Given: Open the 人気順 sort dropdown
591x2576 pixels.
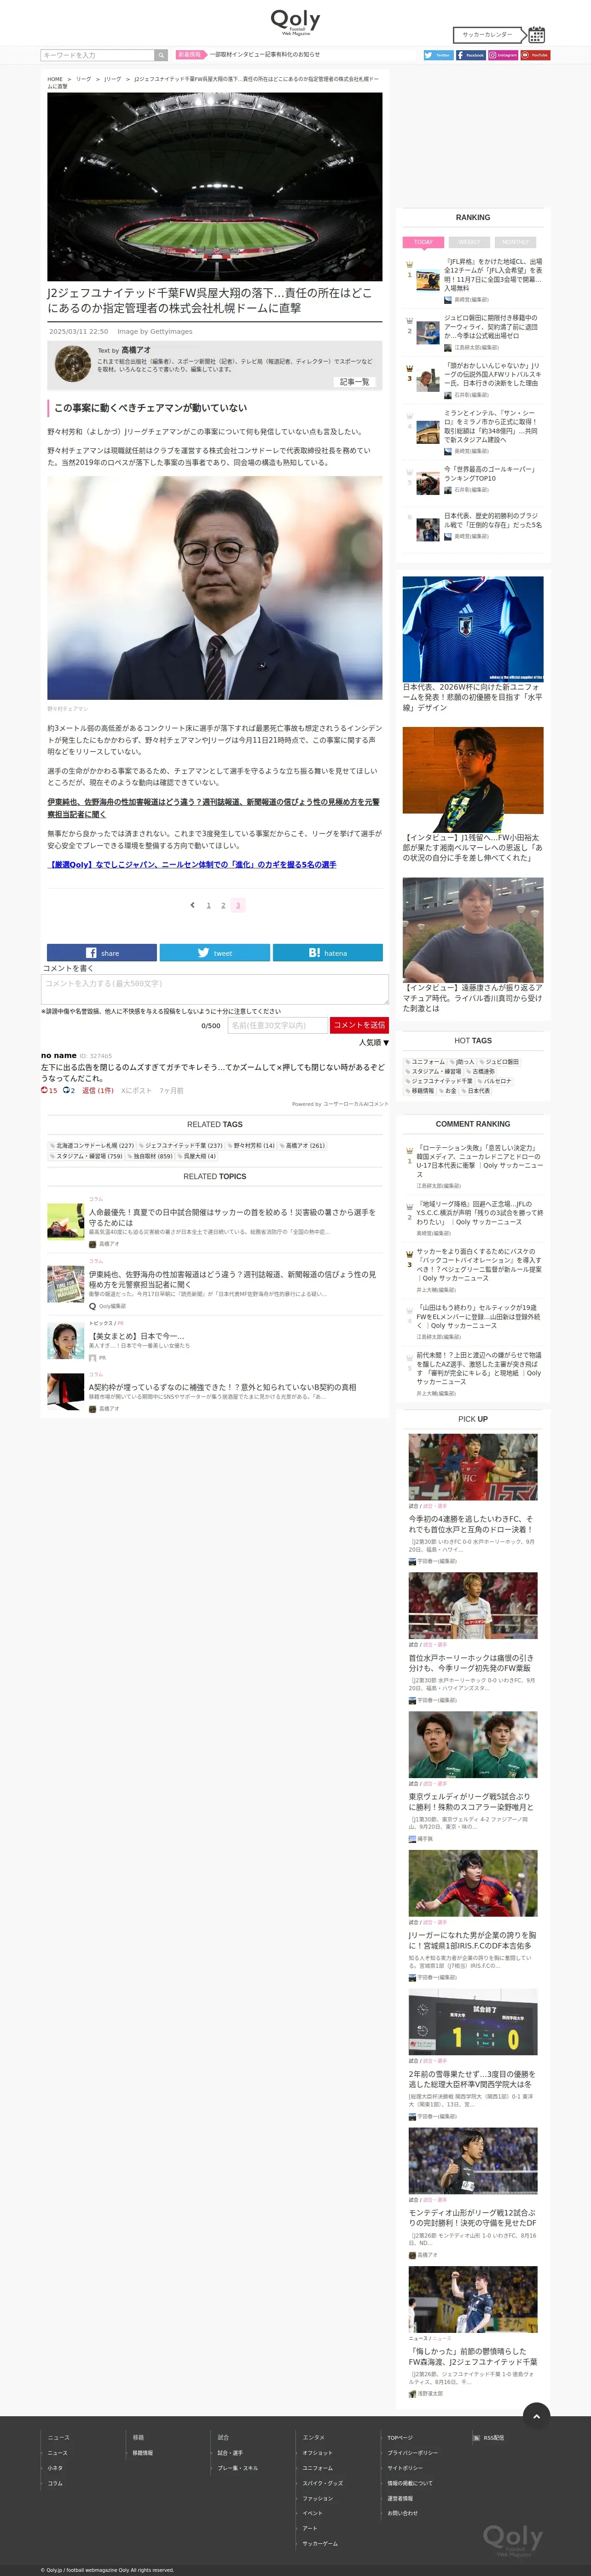Looking at the screenshot, I should [374, 1042].
